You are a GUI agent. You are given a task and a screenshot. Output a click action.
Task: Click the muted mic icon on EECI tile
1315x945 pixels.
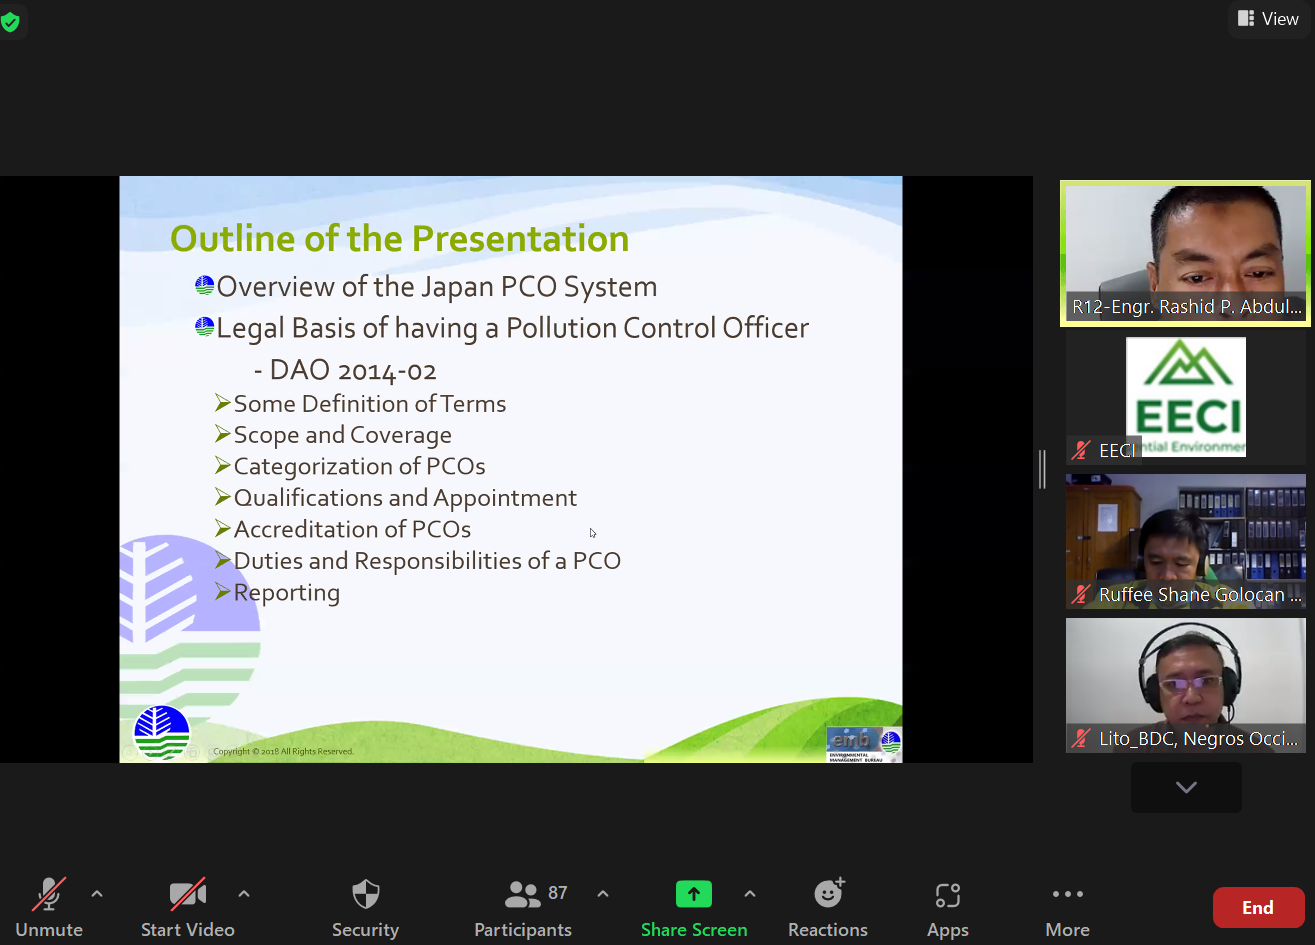point(1080,451)
